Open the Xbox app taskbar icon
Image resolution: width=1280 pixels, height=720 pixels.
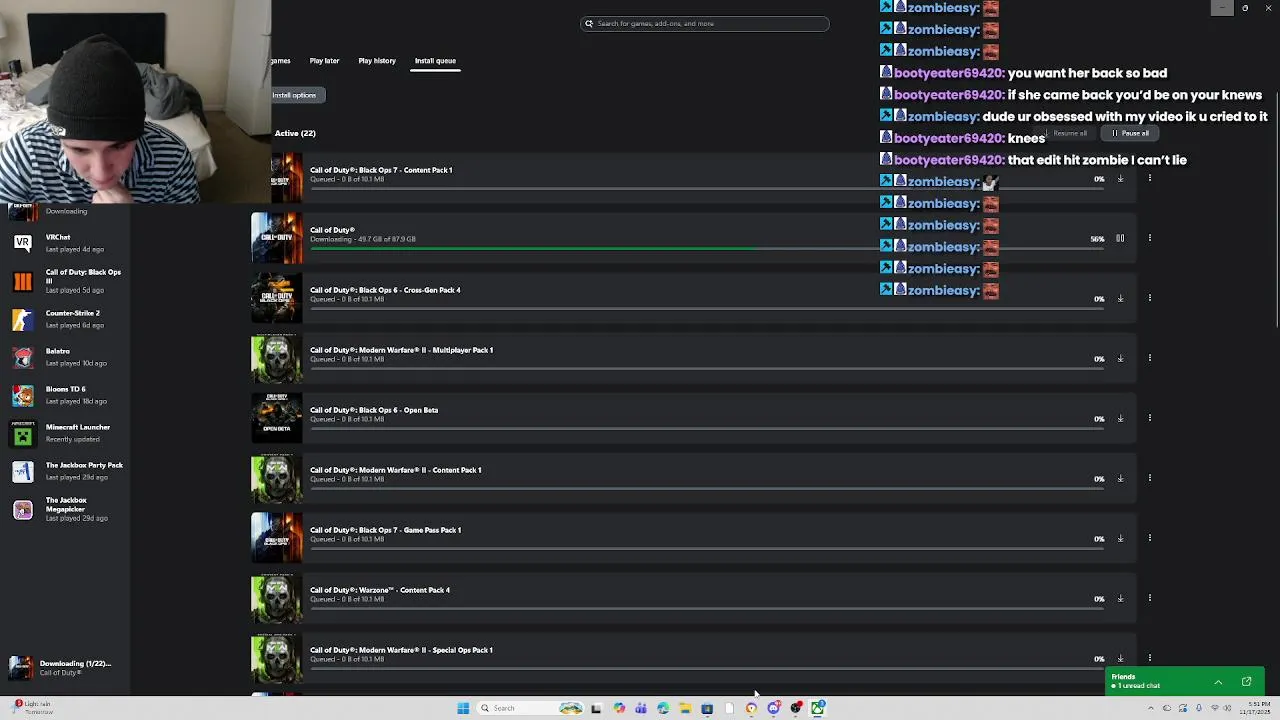click(818, 708)
